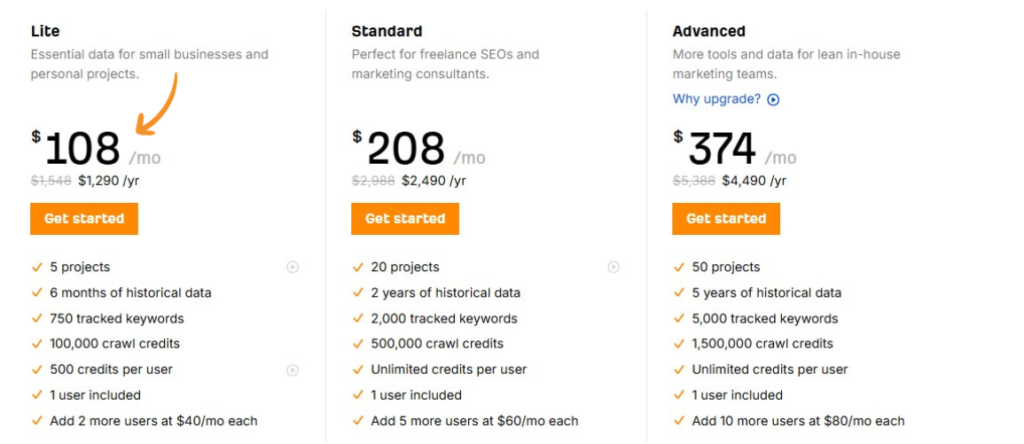Screen dimensions: 1024x444
Task: Click the Advanced plan heading
Action: click(x=709, y=31)
